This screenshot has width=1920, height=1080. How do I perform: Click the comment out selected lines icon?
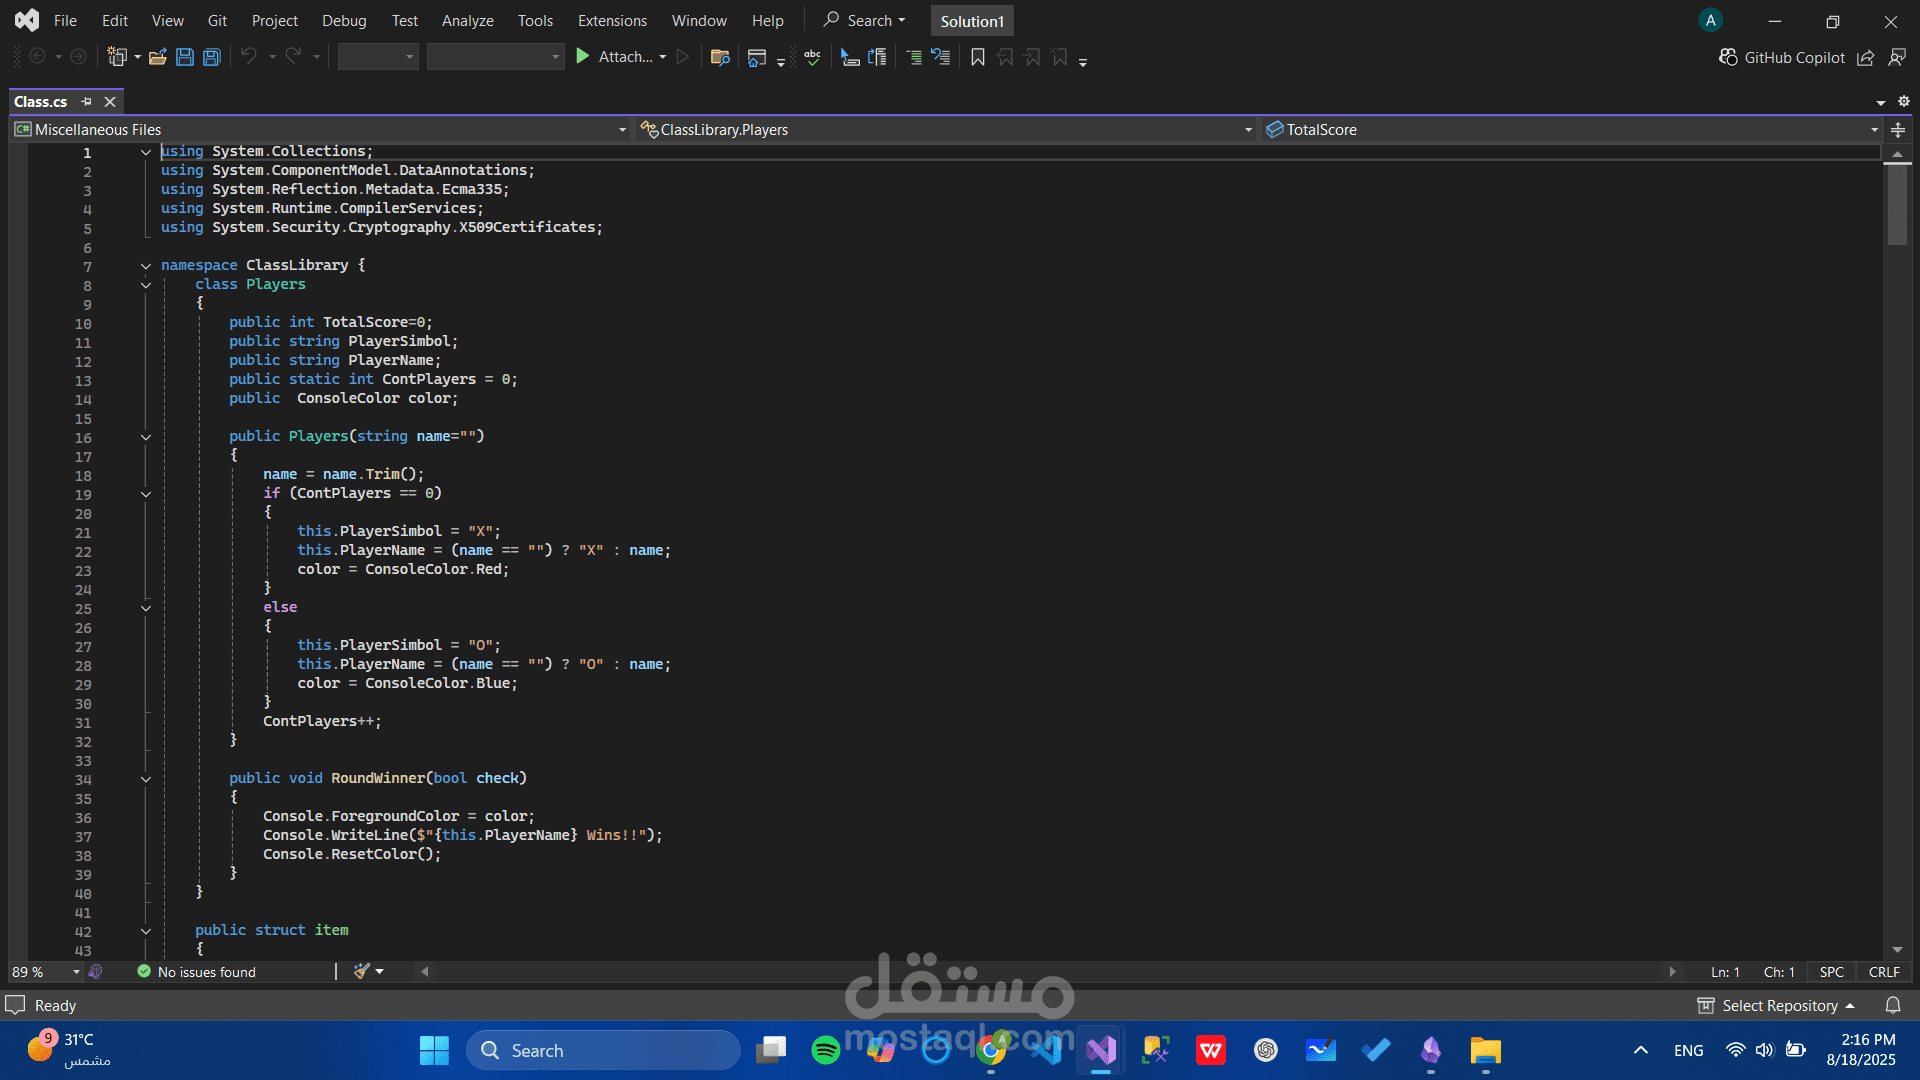click(x=914, y=57)
